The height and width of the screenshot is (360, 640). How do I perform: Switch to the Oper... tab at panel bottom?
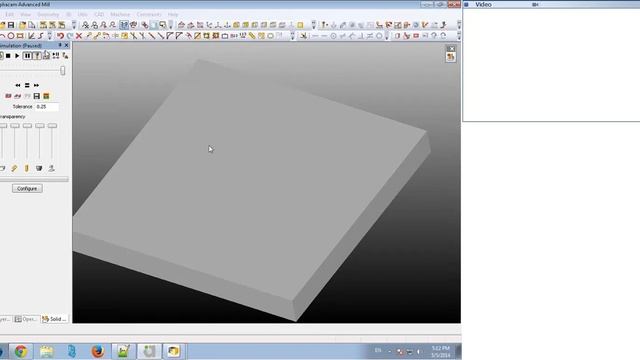27,319
